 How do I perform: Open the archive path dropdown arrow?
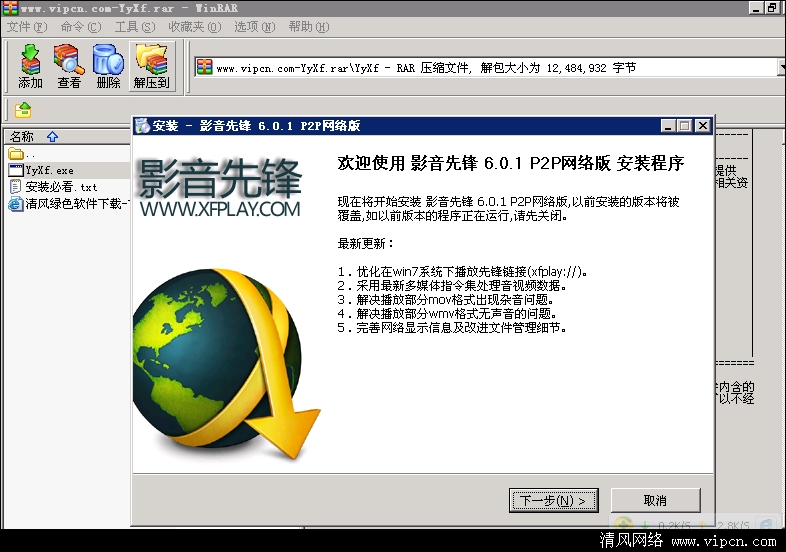[782, 67]
